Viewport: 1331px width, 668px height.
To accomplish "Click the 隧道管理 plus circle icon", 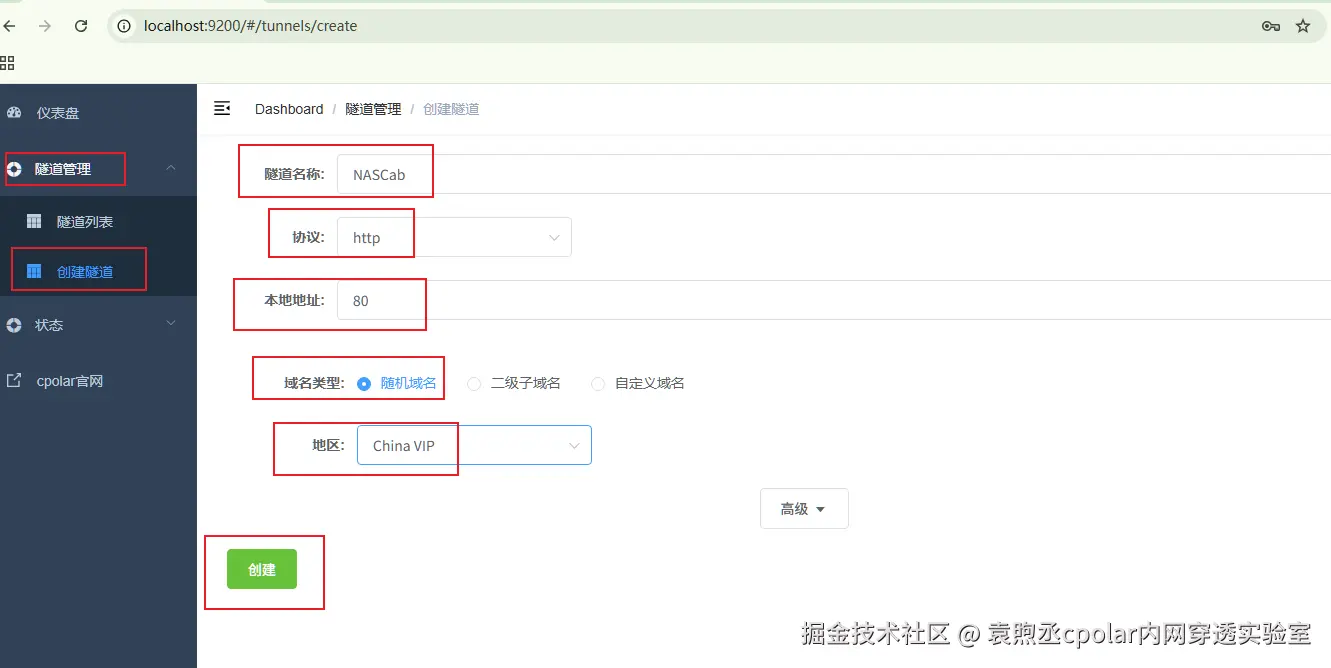I will click(x=14, y=169).
